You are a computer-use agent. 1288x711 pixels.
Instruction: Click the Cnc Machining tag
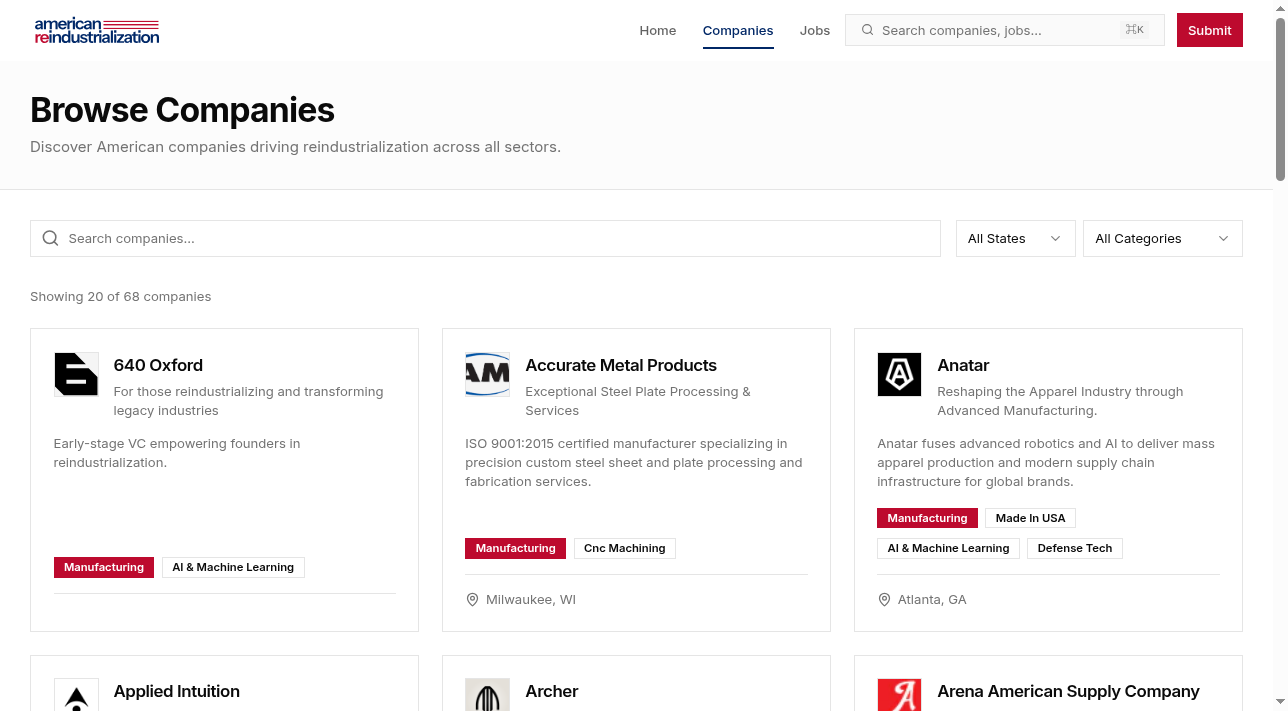click(624, 548)
